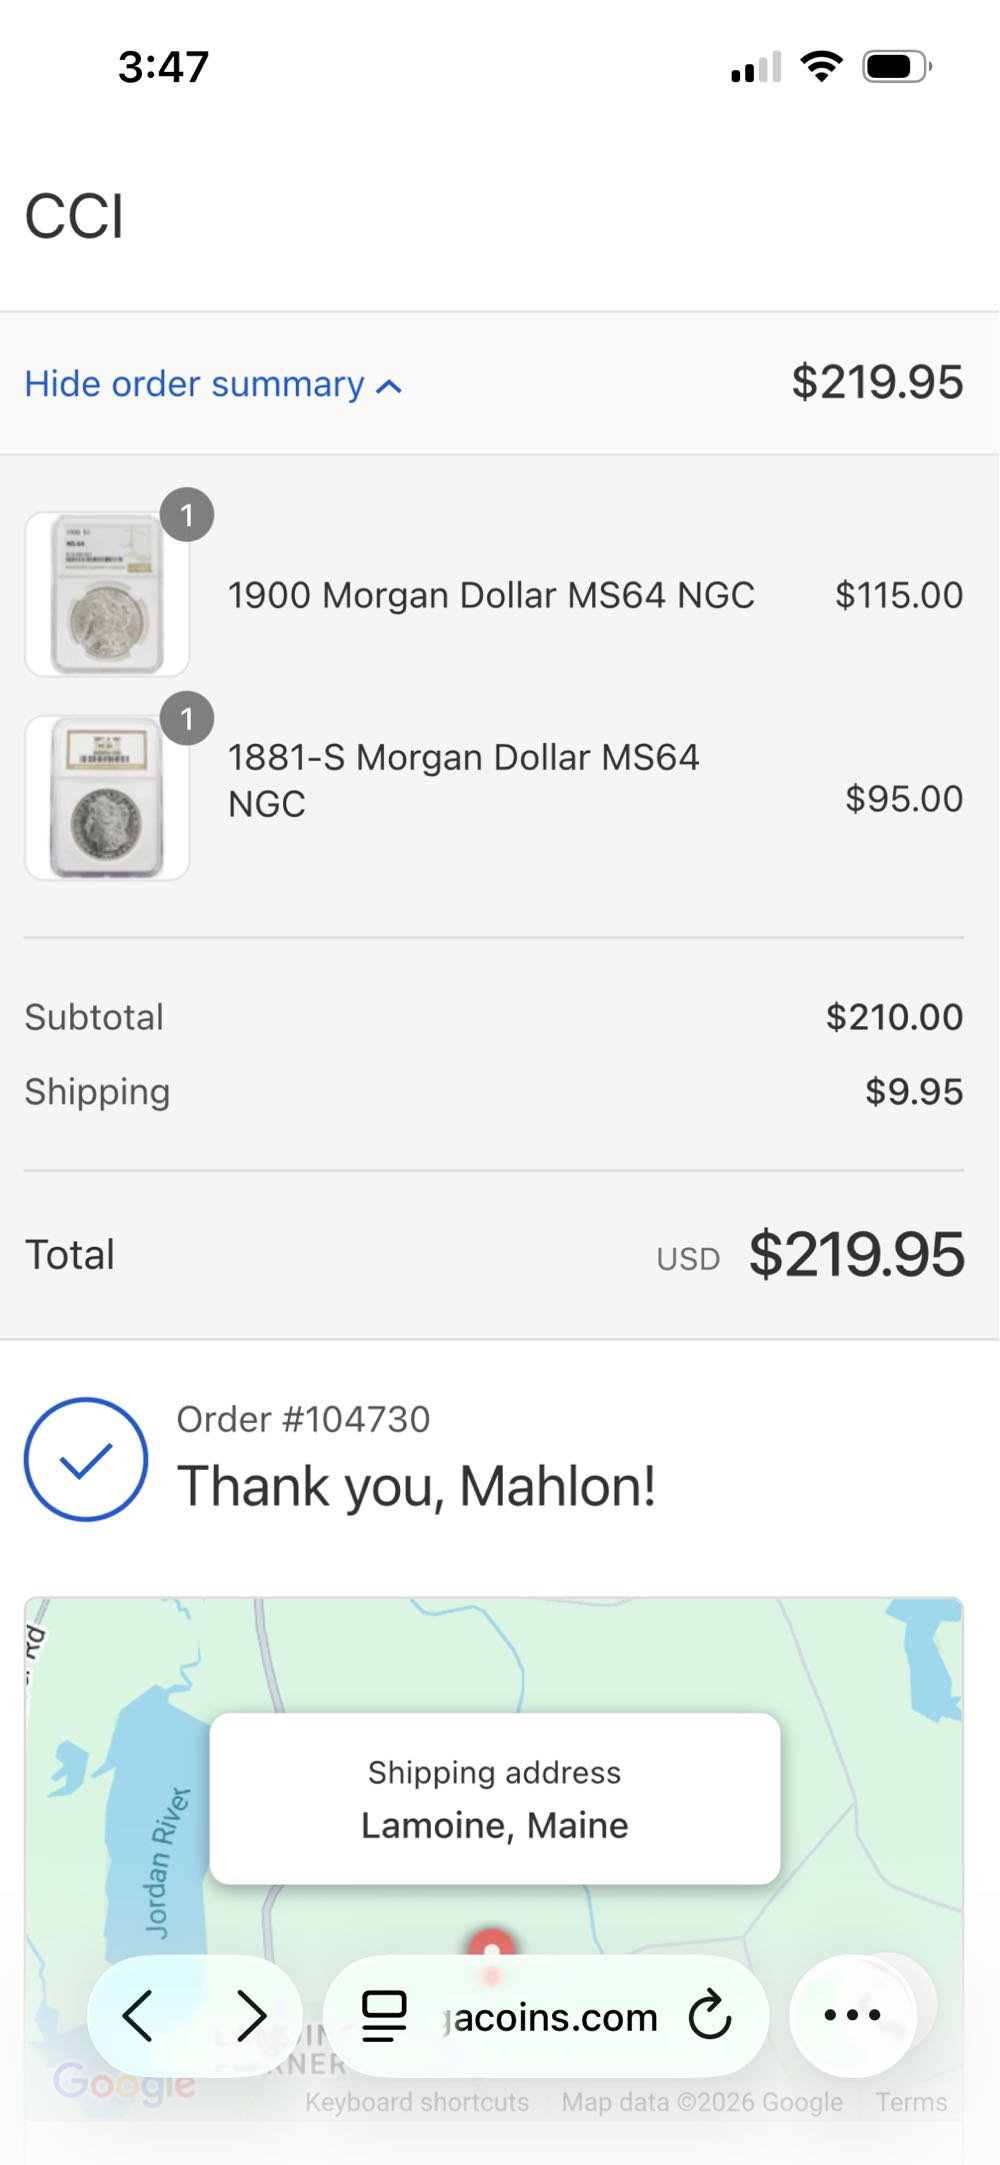This screenshot has width=1000, height=2165.
Task: Open the page reader/tabs icon in address bar
Action: click(384, 2015)
